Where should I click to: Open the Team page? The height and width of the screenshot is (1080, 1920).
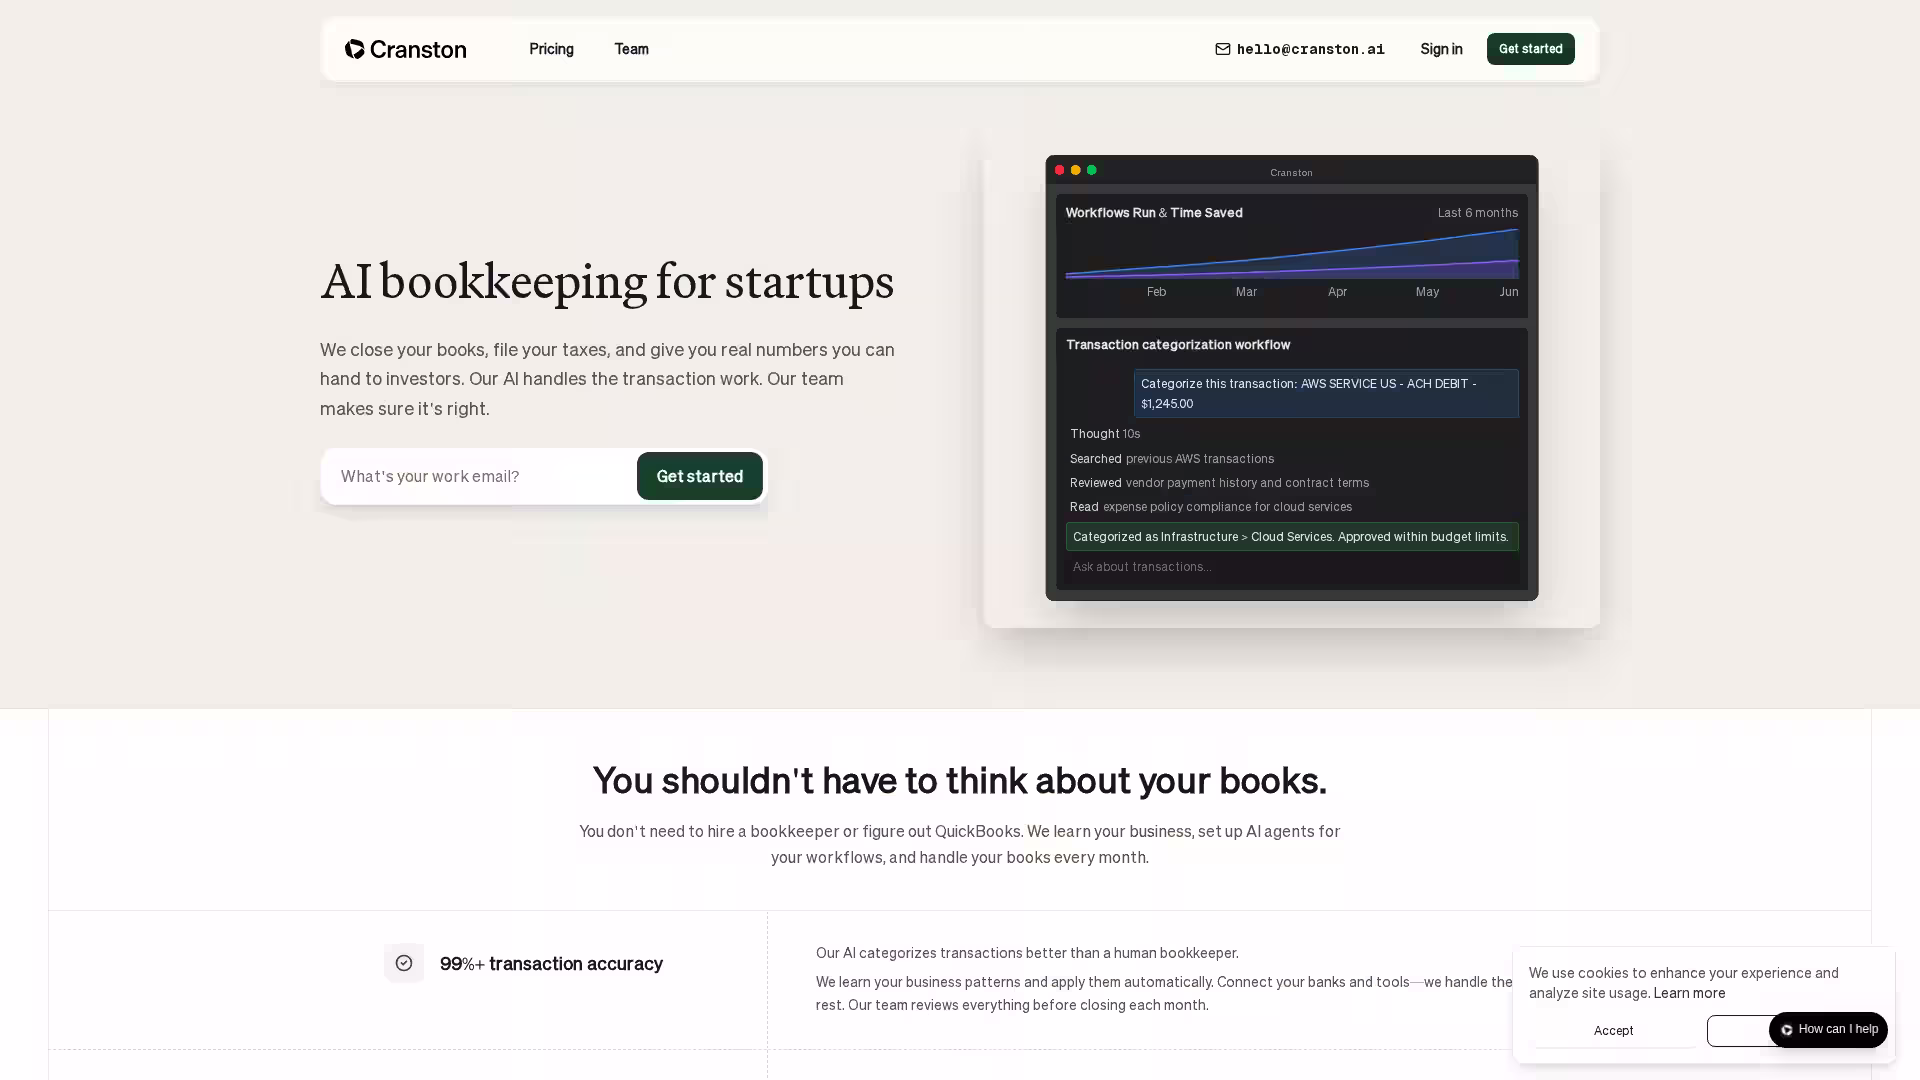point(631,49)
